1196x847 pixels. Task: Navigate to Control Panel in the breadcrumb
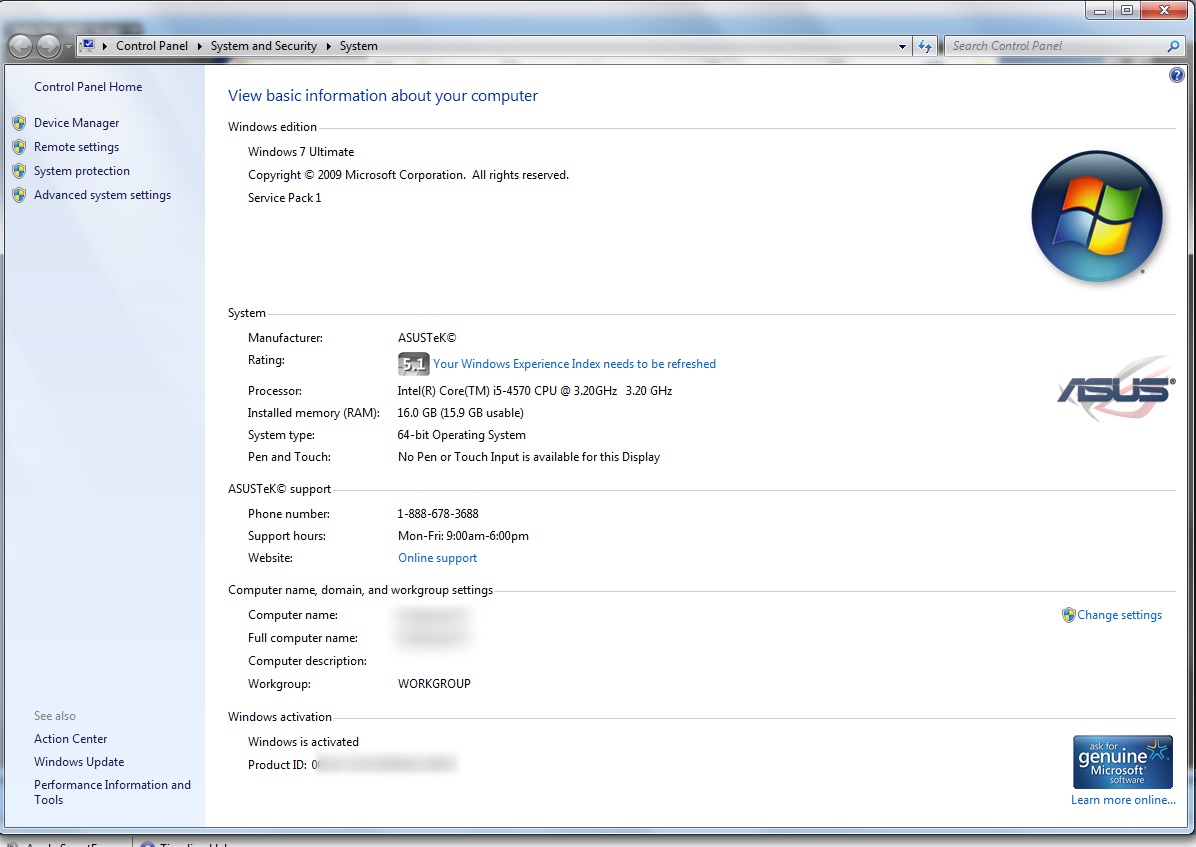(152, 46)
